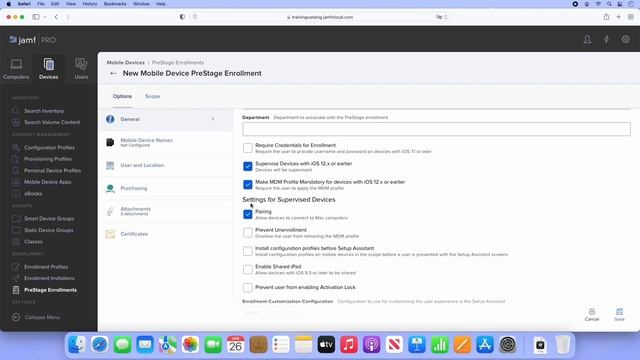Screen dimensions: 640x360
Task: Click the back arrow beside page title
Action: pyautogui.click(x=113, y=73)
